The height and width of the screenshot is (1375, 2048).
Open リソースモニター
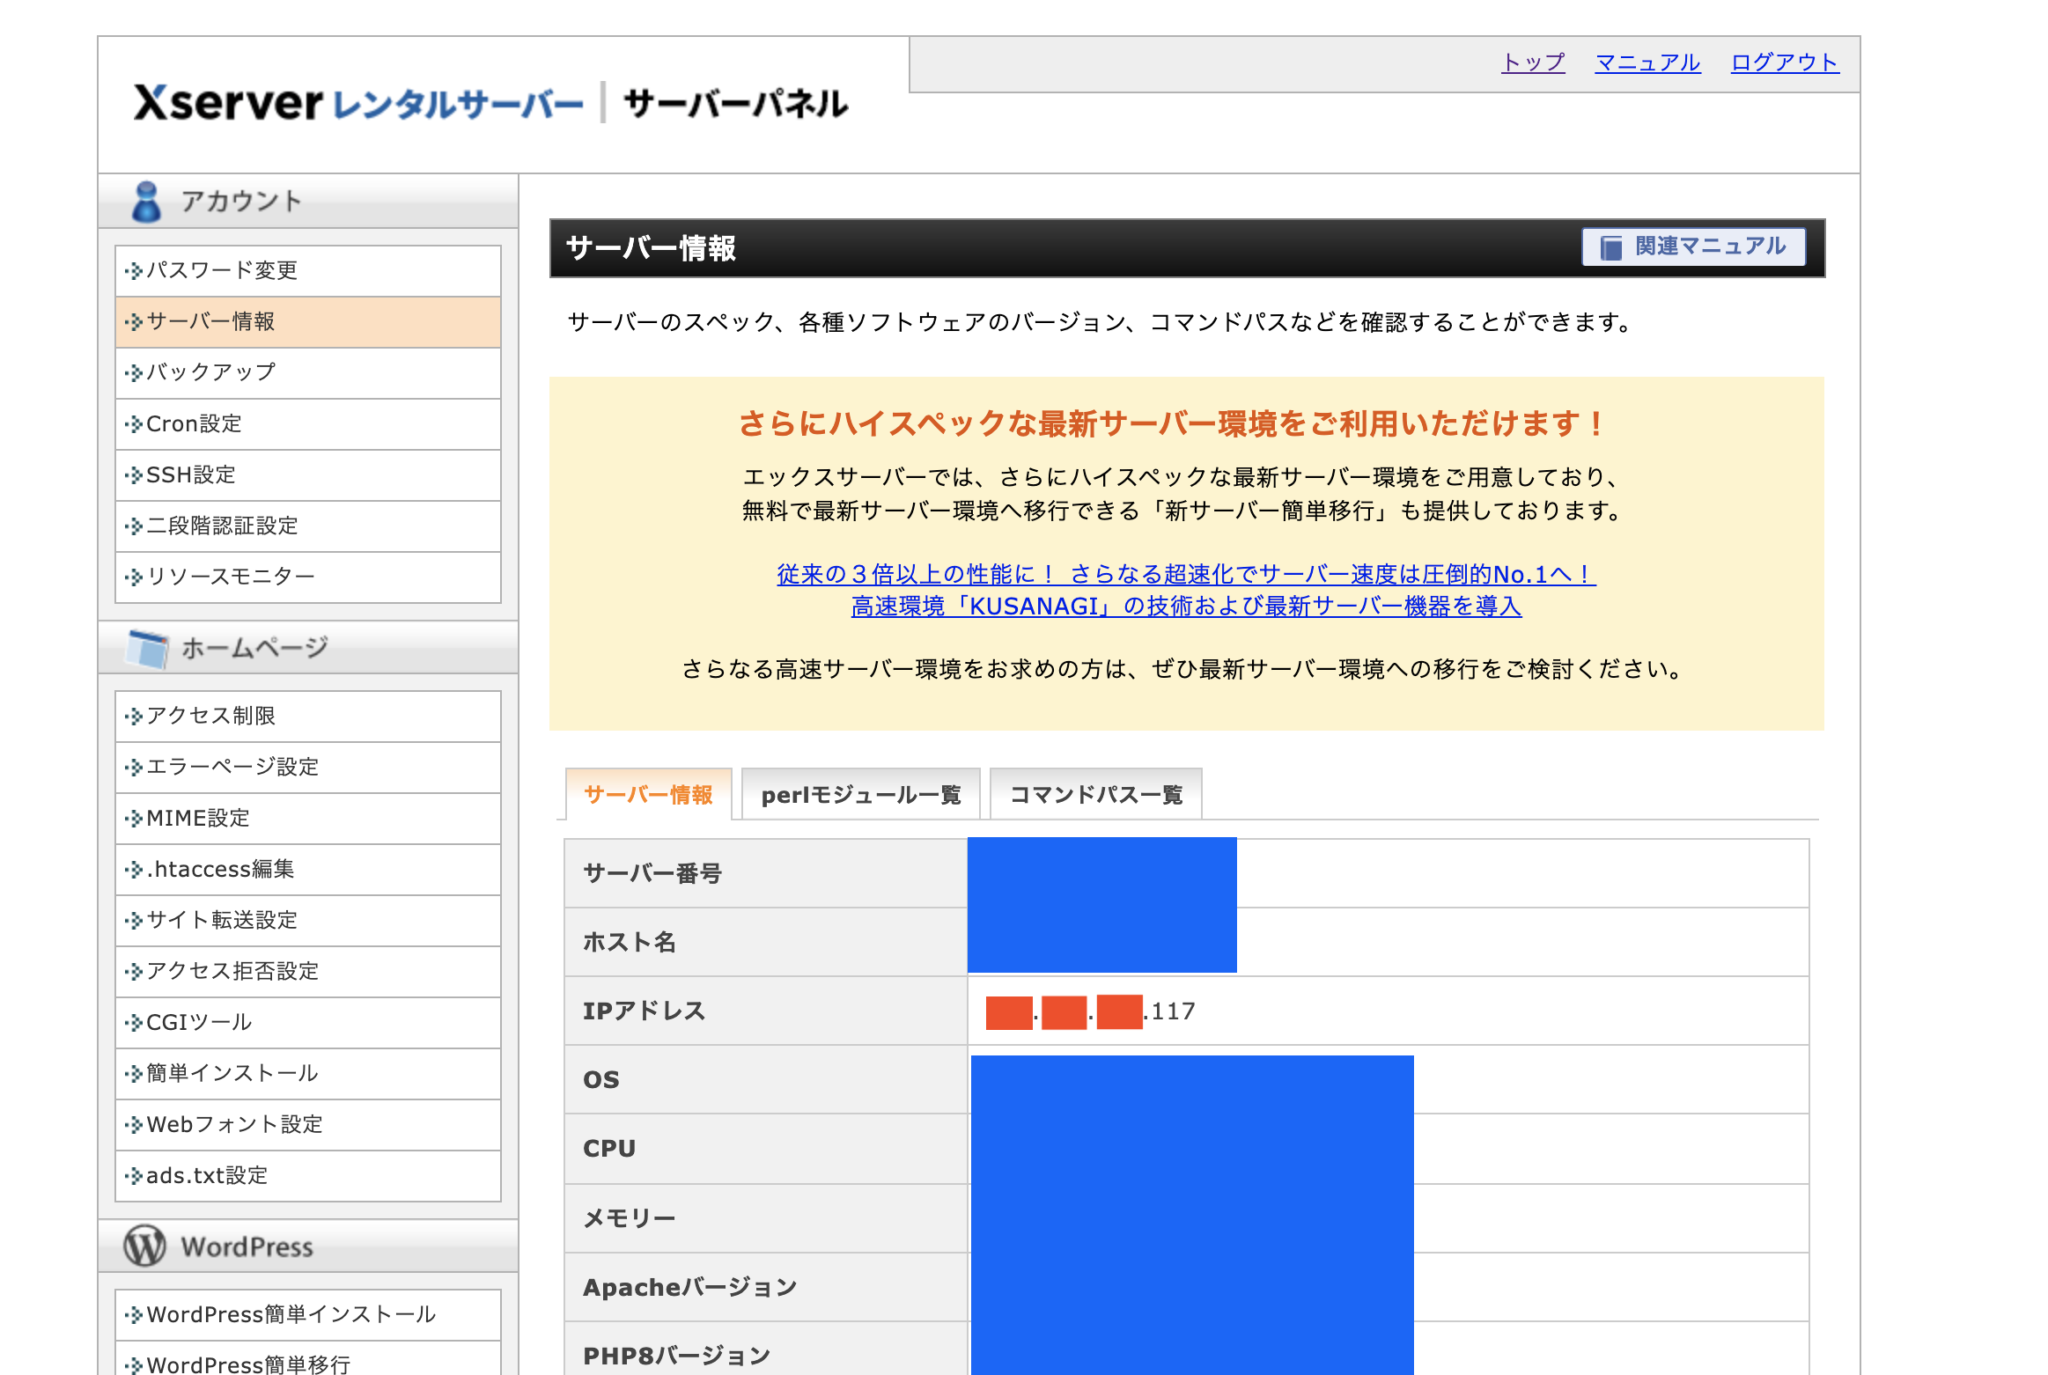[229, 577]
